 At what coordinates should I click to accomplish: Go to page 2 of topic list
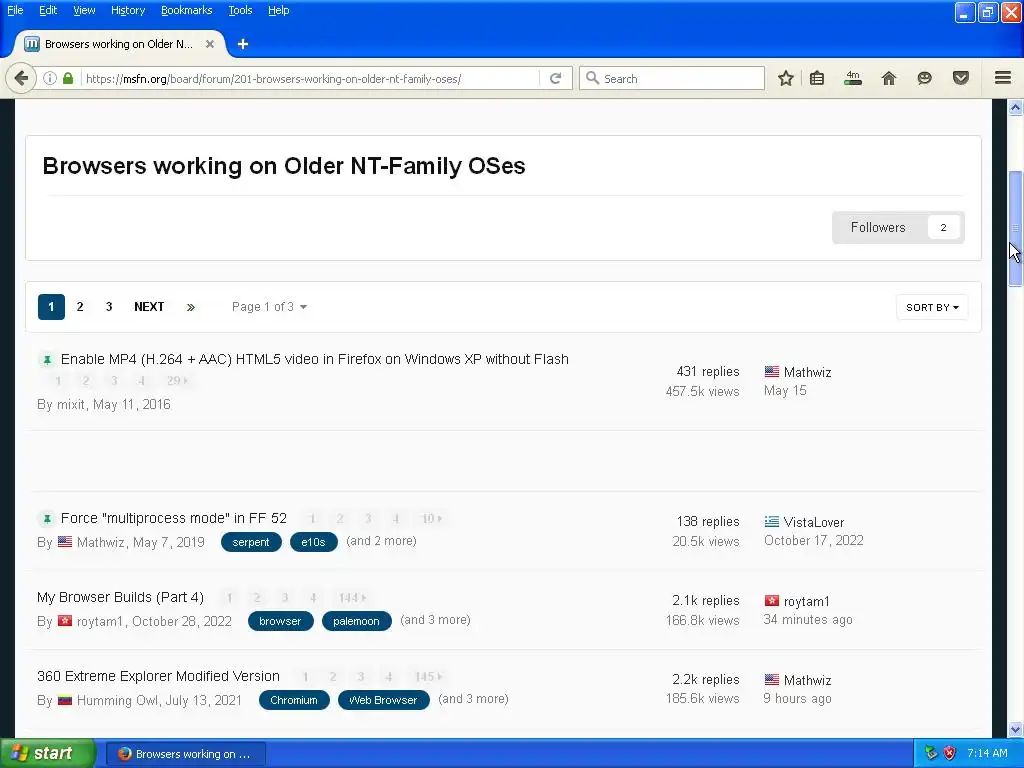(x=80, y=307)
